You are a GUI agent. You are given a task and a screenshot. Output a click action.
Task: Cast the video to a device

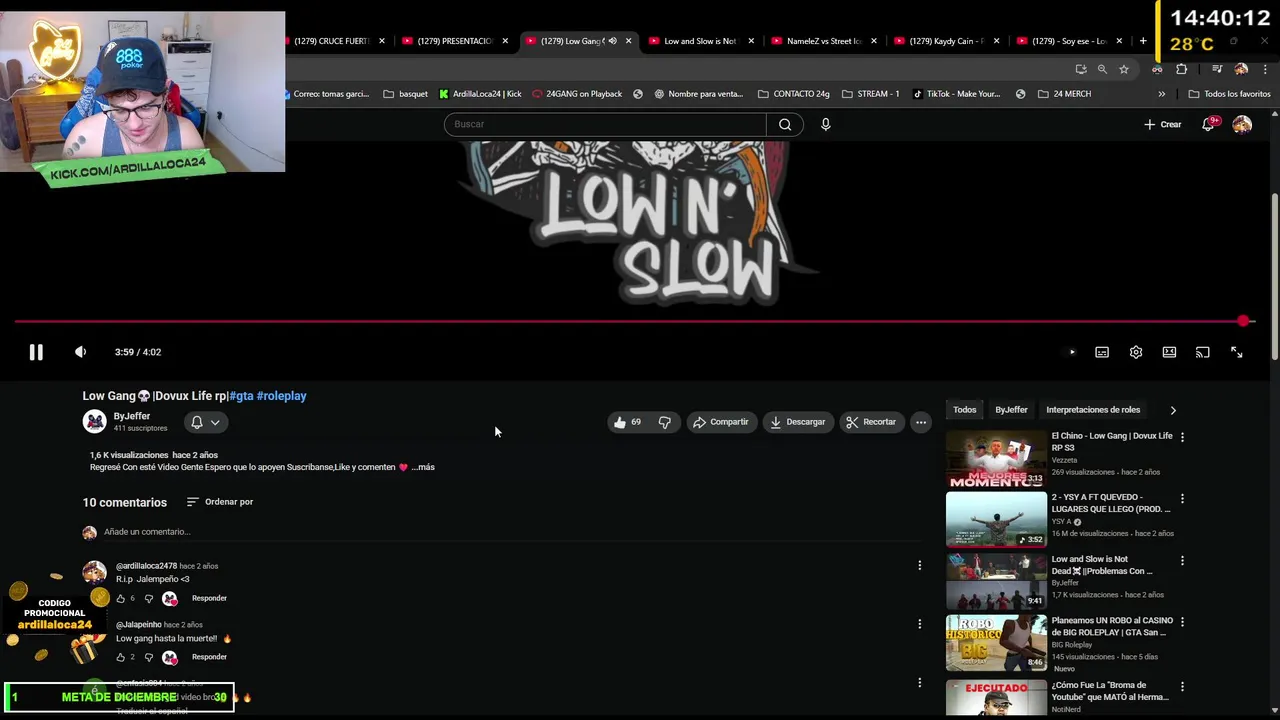point(1203,352)
